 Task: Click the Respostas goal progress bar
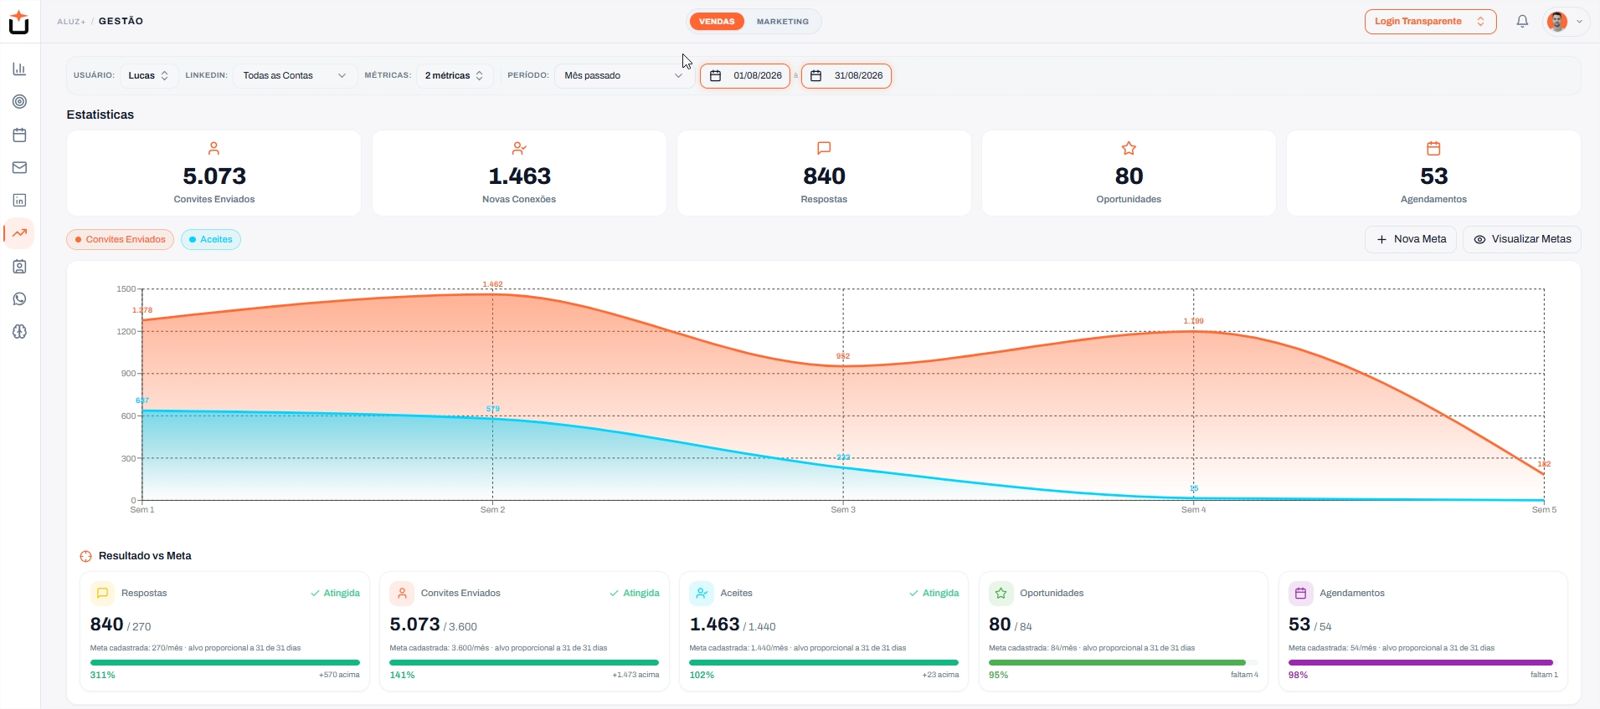[225, 662]
